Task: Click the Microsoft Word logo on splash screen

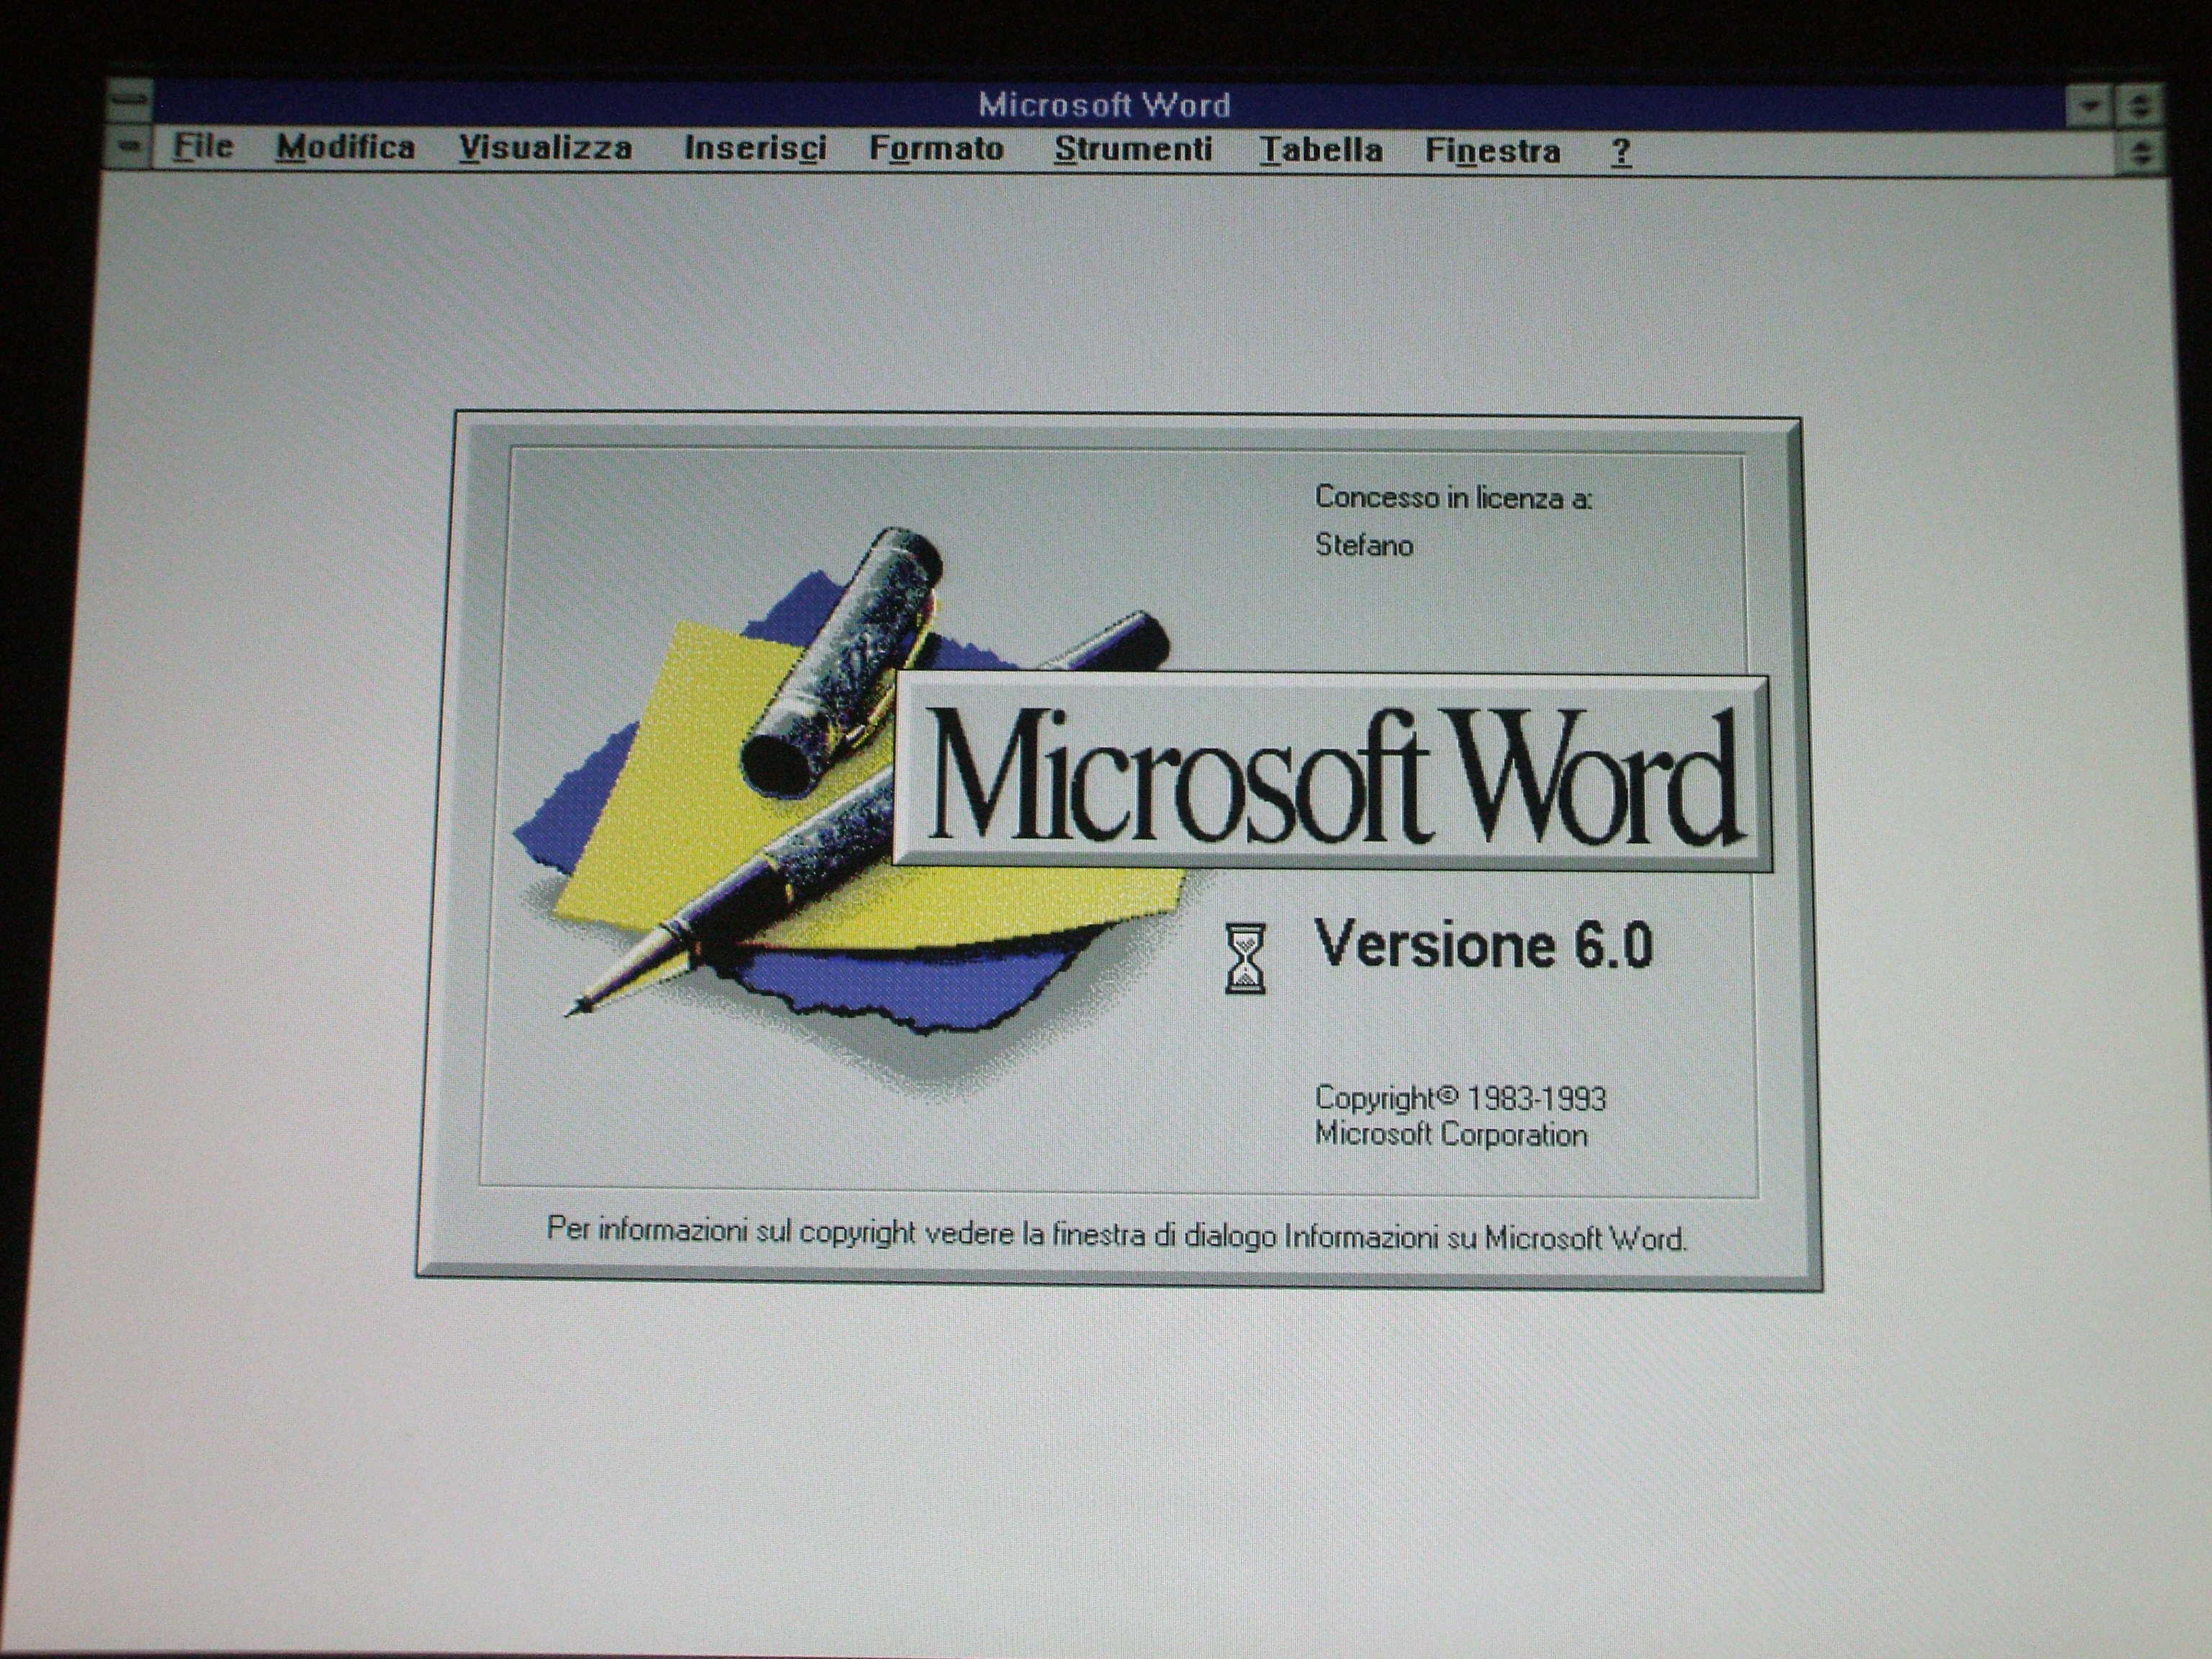Action: coord(1332,773)
